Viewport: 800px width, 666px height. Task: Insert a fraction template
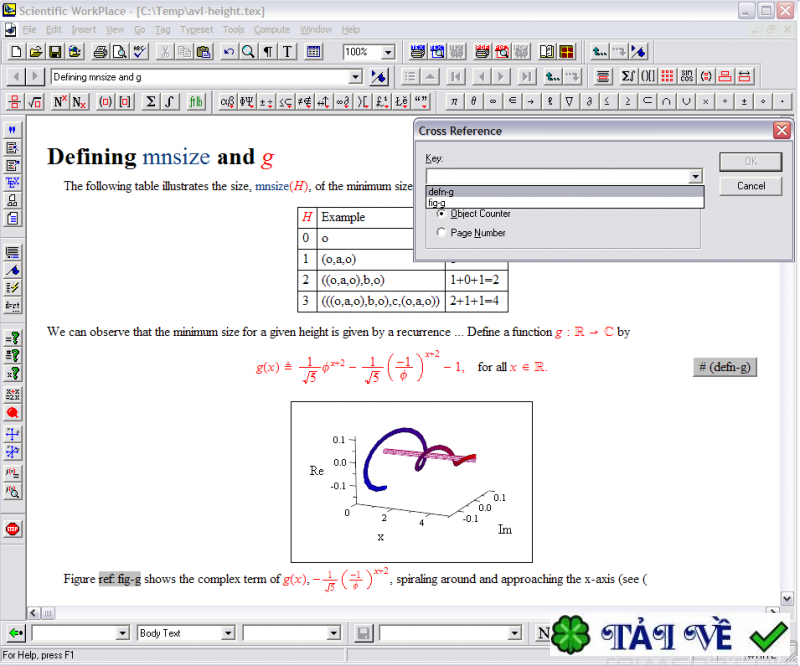[15, 101]
